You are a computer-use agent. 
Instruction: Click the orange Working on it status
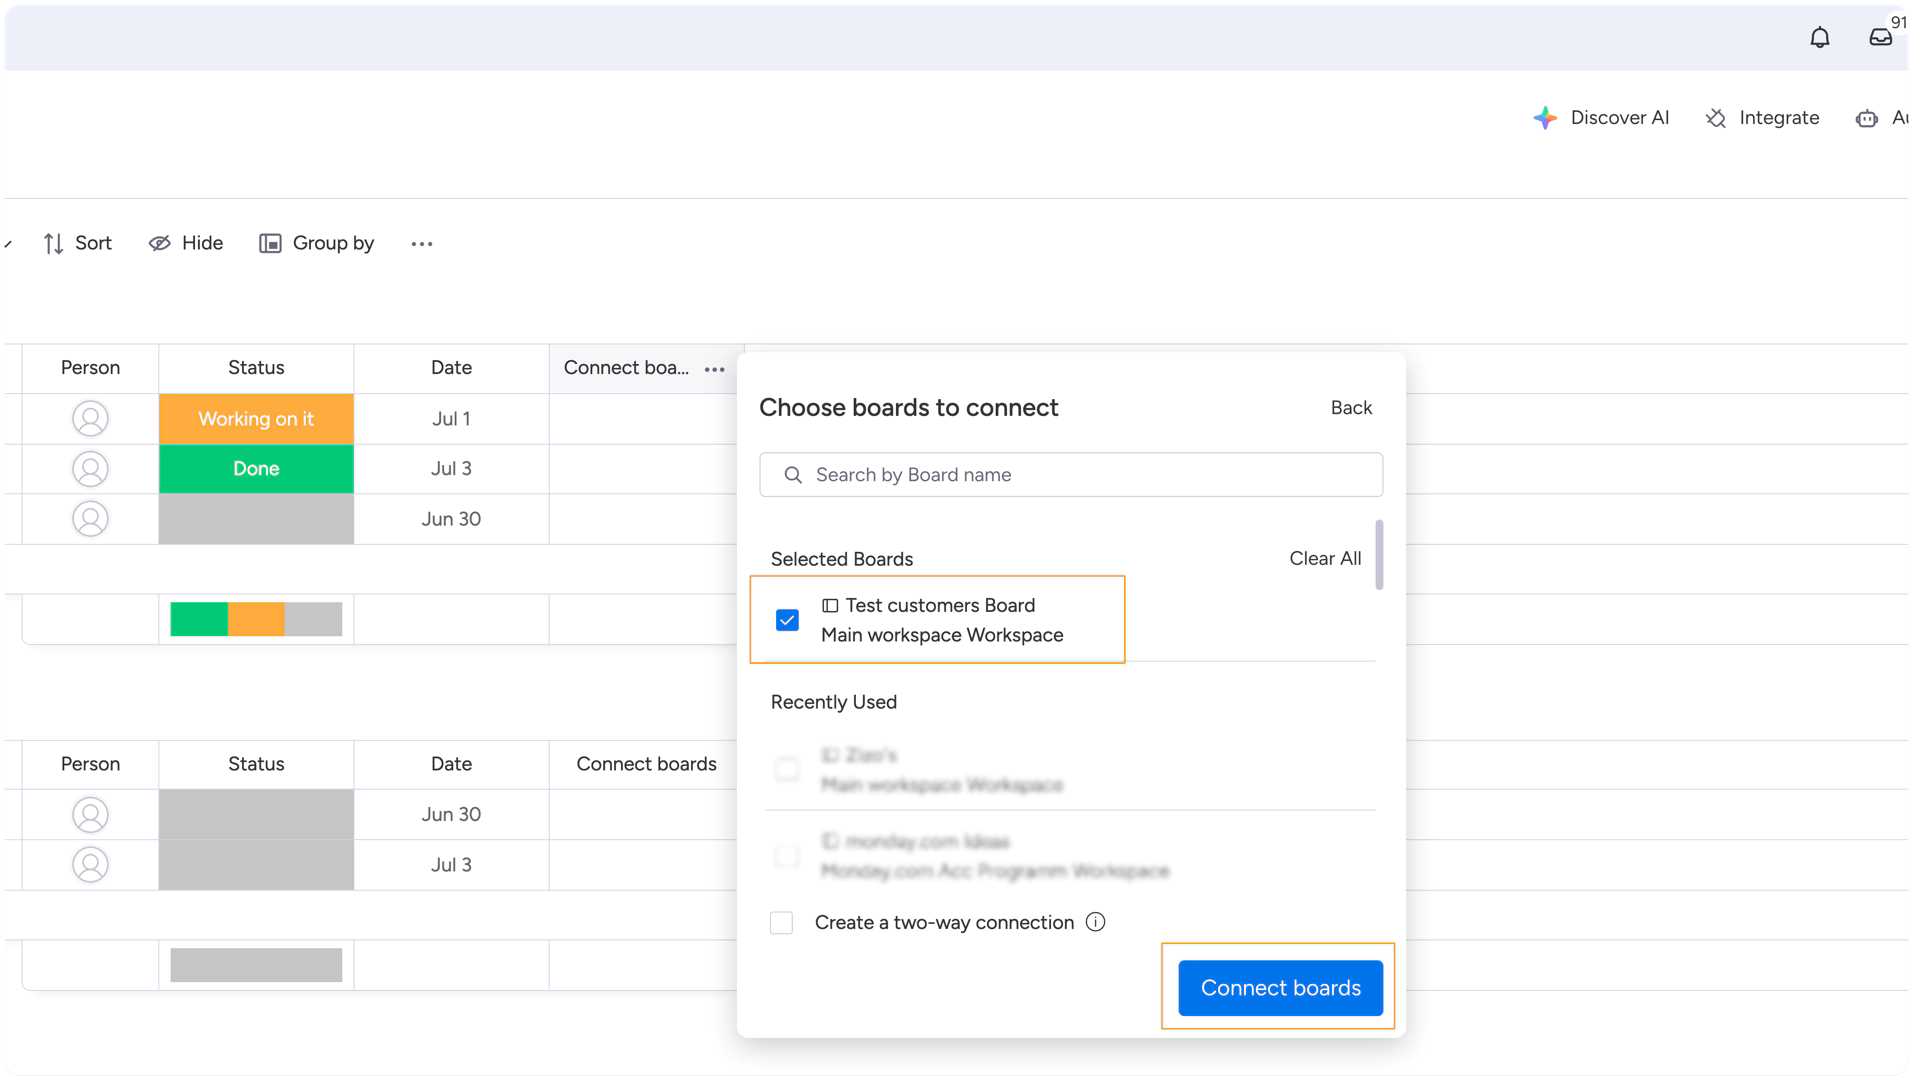coord(256,419)
